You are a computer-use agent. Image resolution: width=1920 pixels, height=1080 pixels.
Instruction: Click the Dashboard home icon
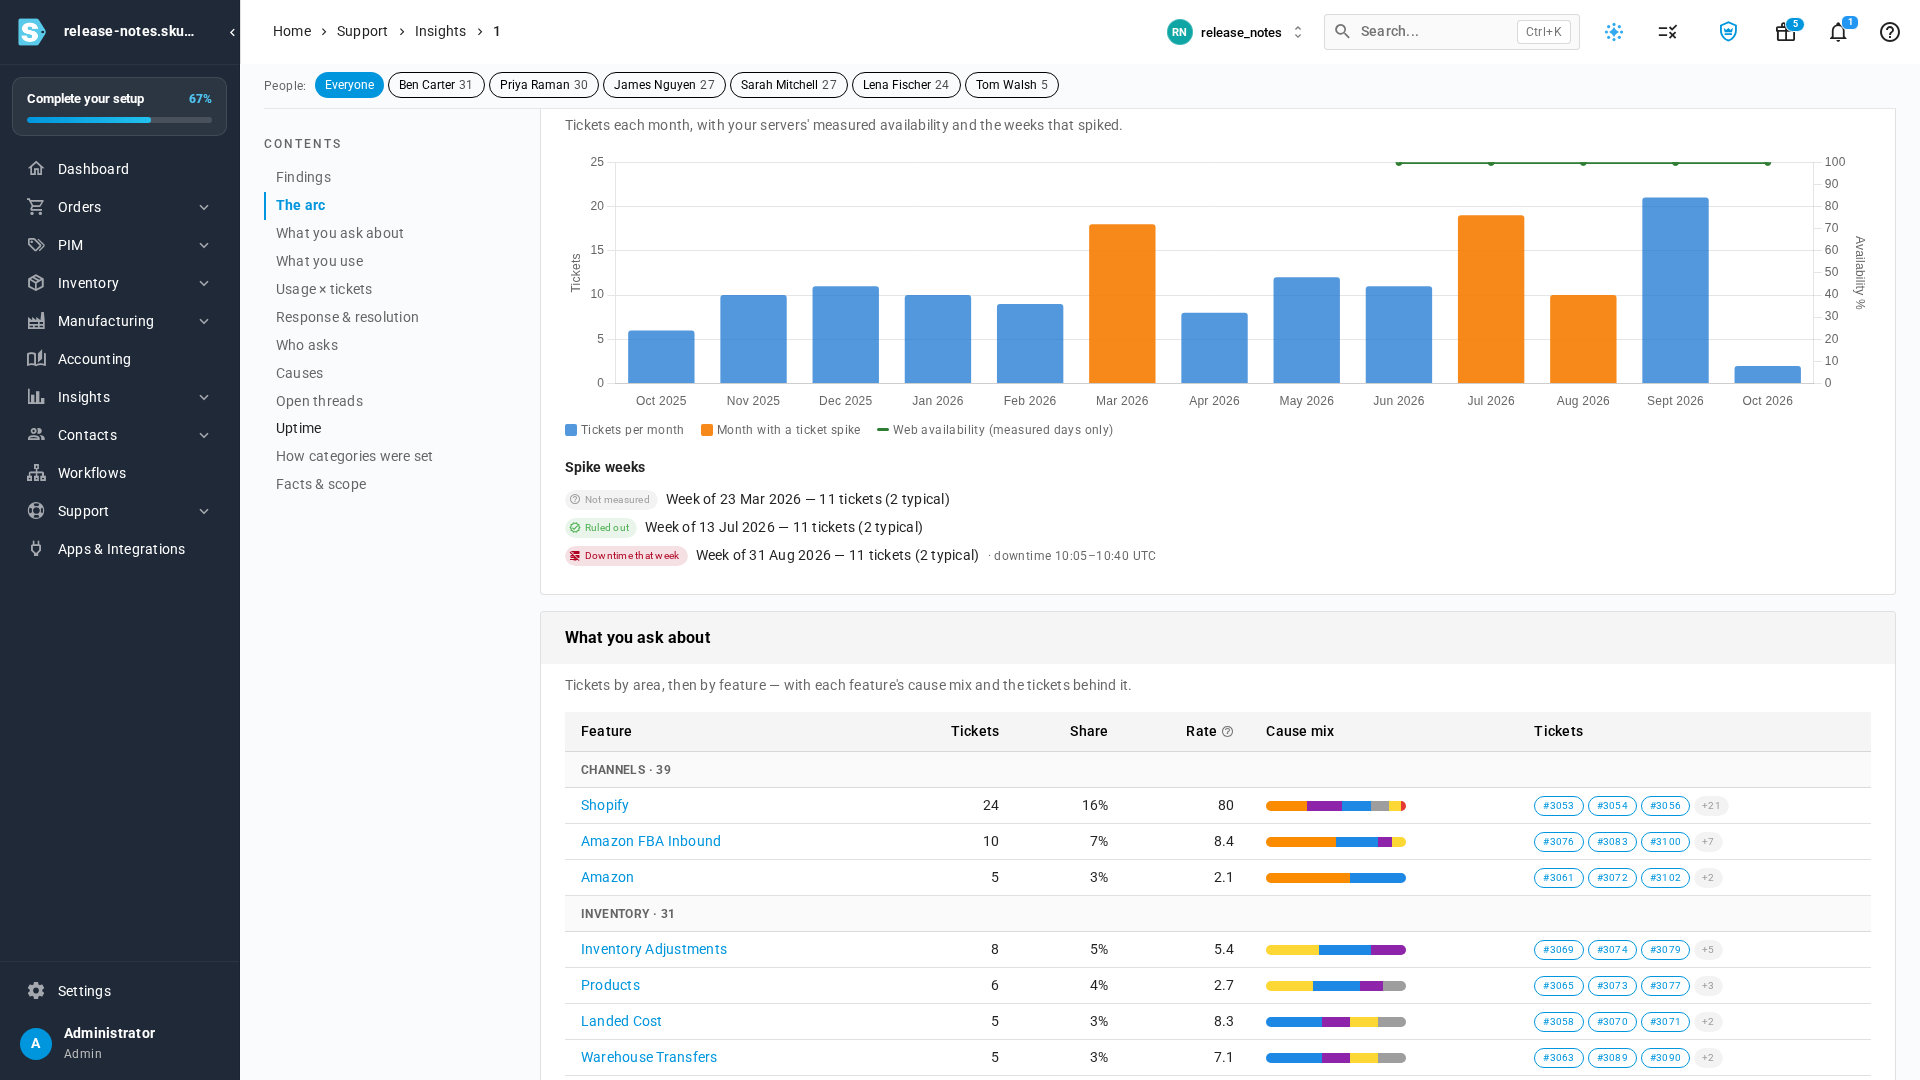[x=36, y=169]
